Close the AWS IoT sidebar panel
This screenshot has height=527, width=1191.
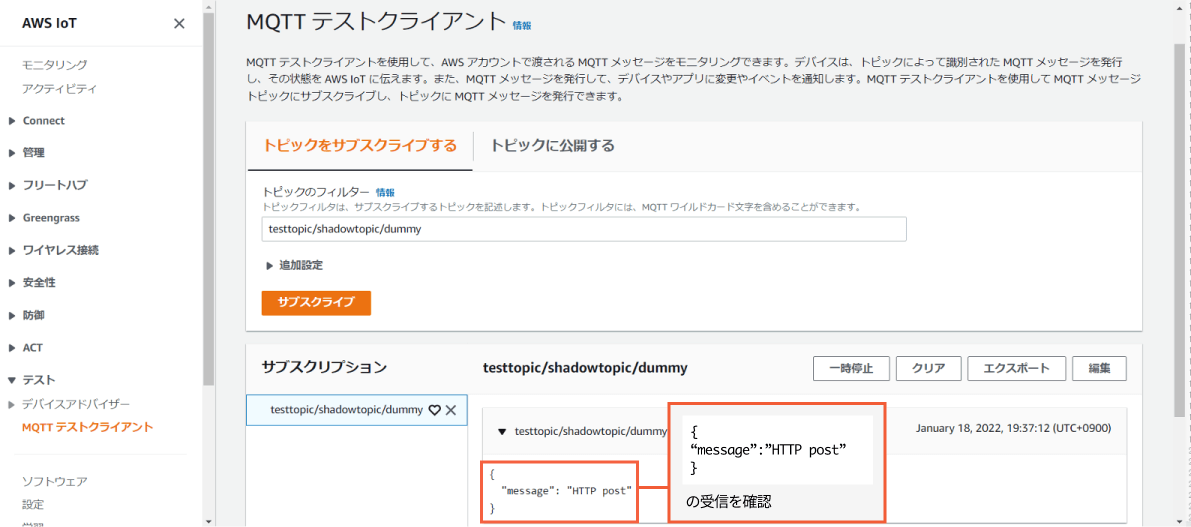179,24
